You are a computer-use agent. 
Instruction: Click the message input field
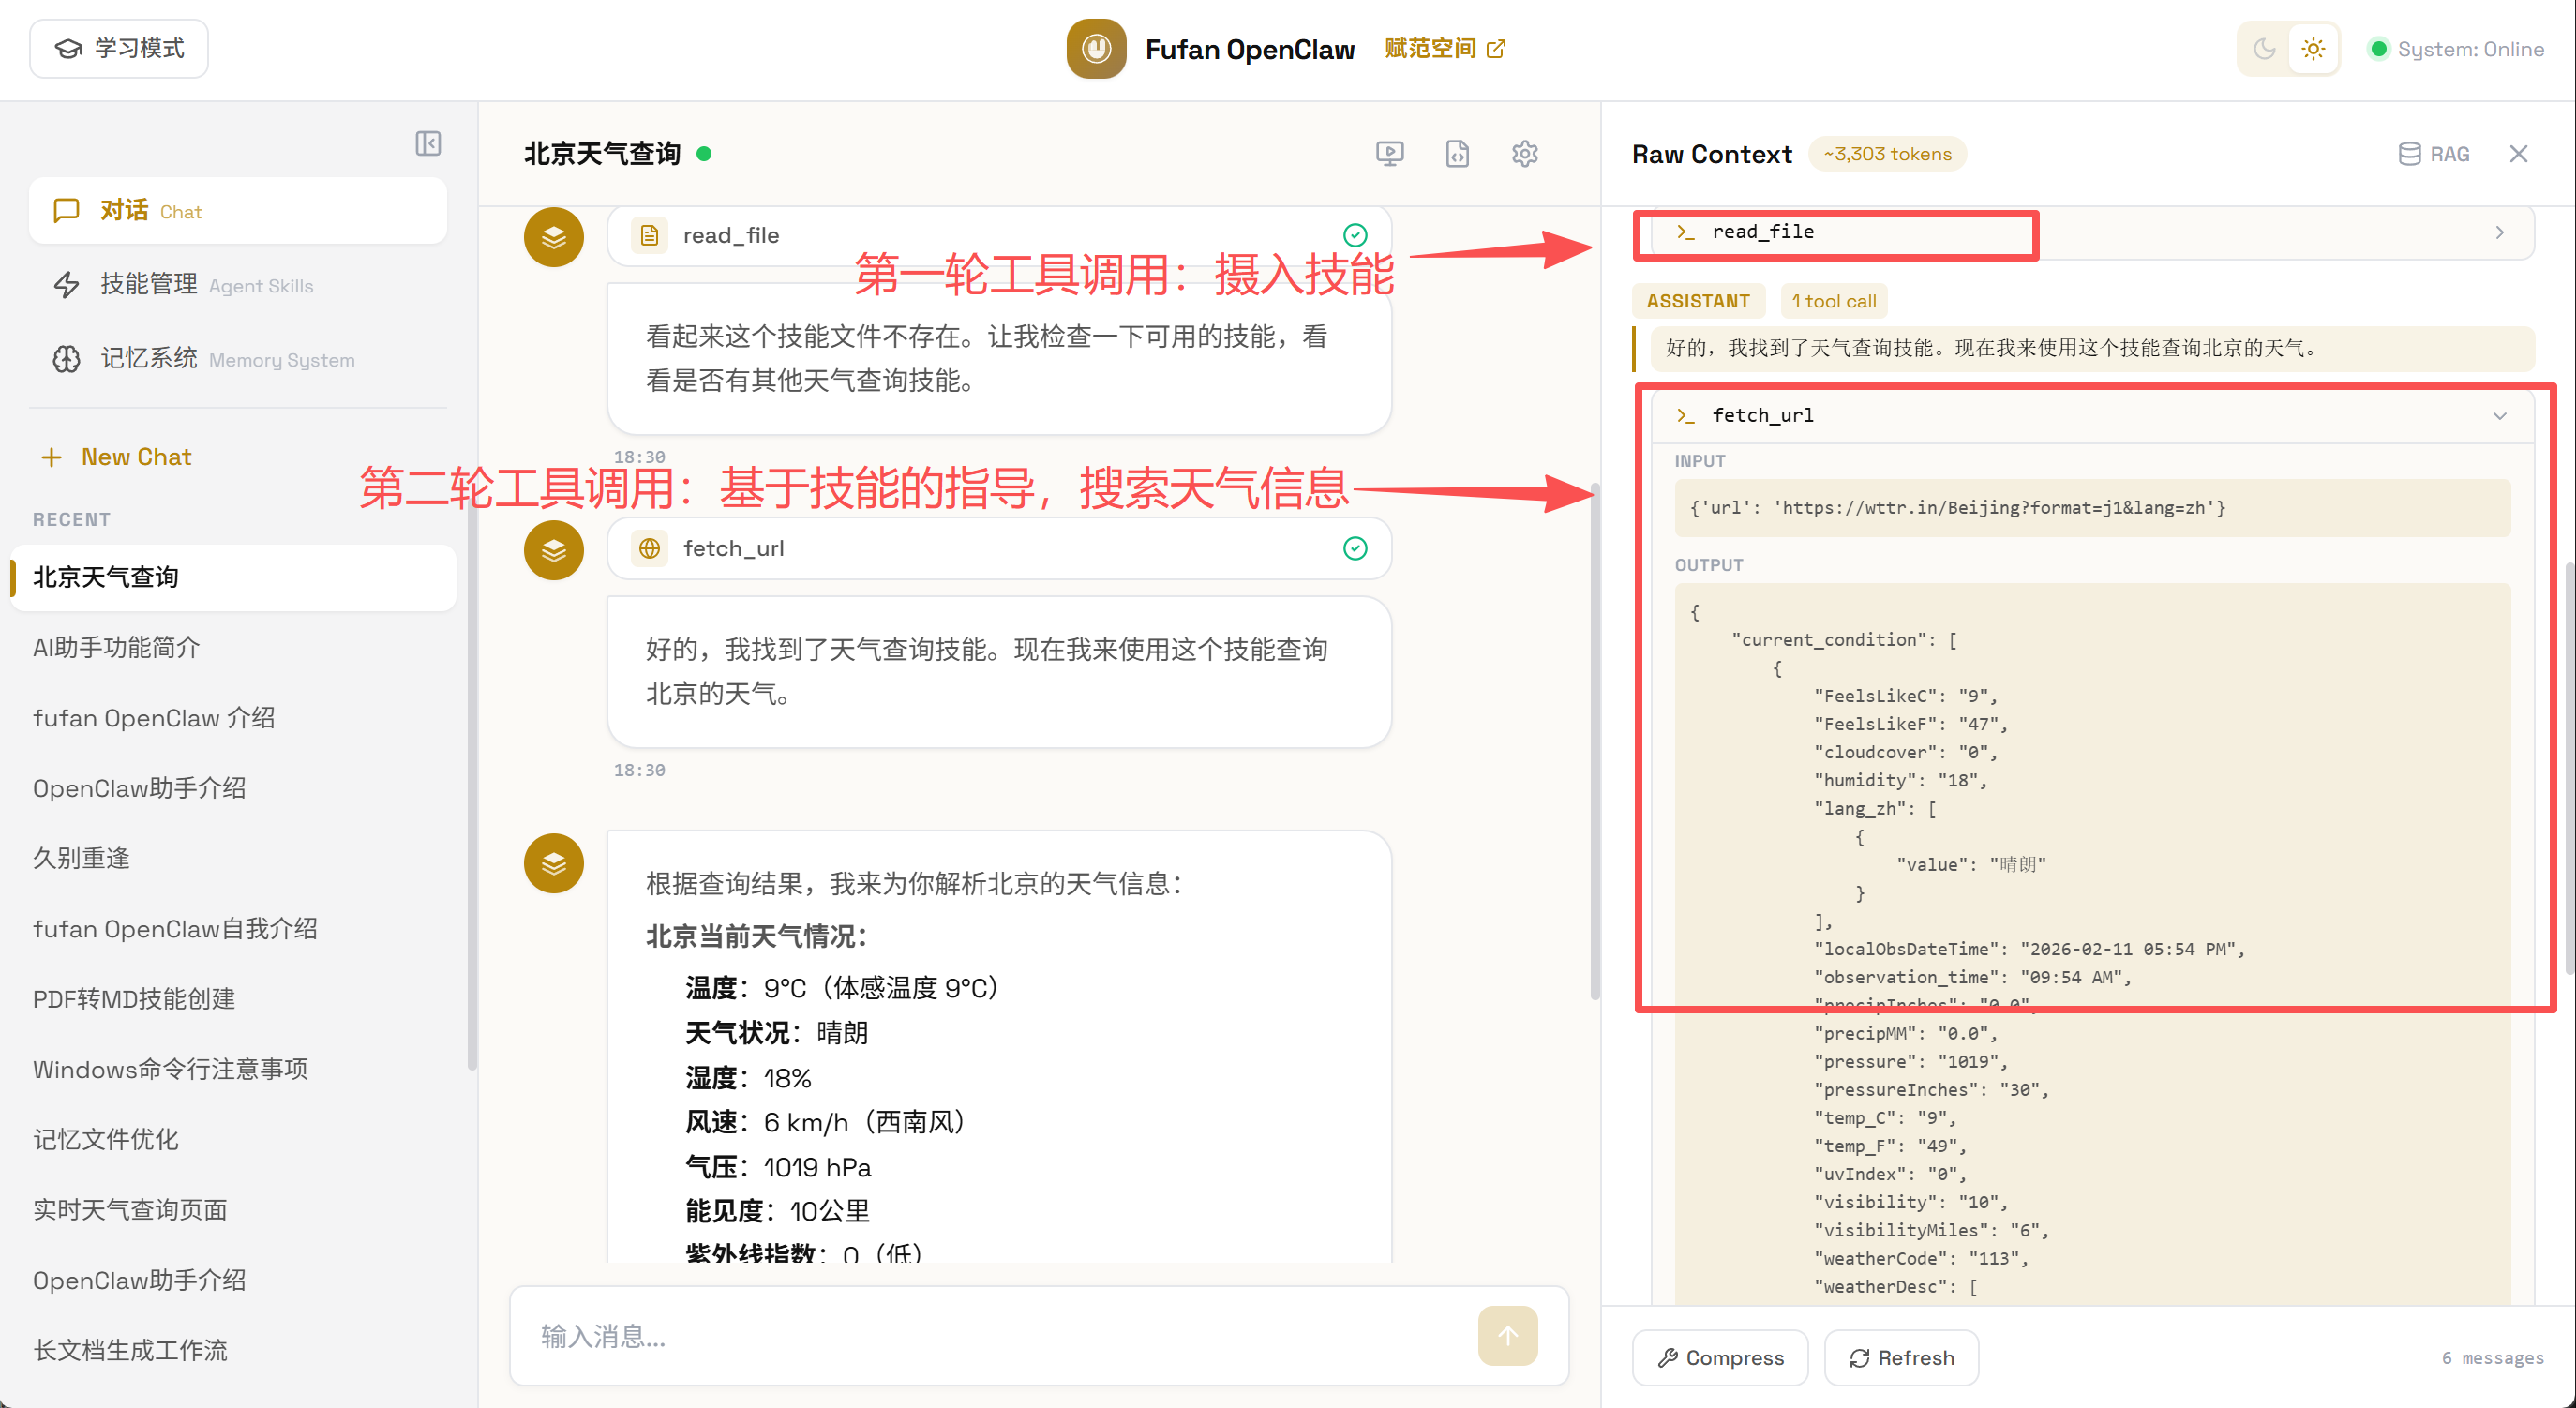tap(1000, 1336)
